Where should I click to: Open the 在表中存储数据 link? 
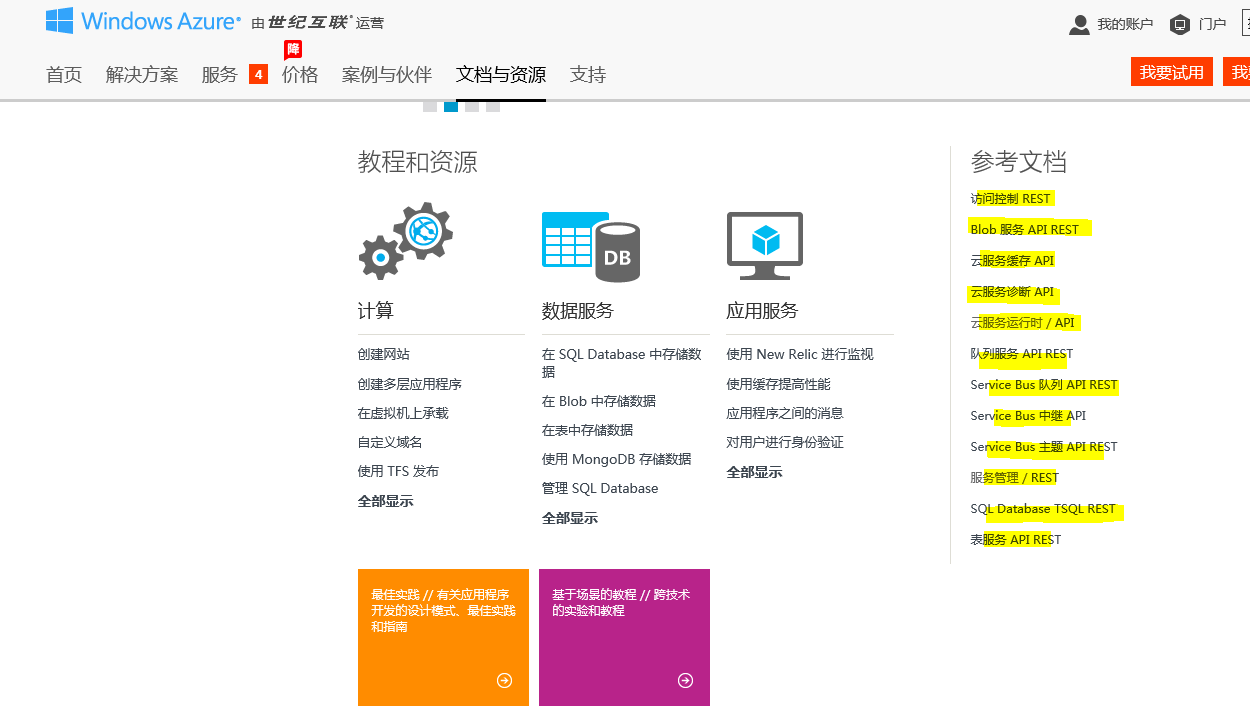click(588, 430)
